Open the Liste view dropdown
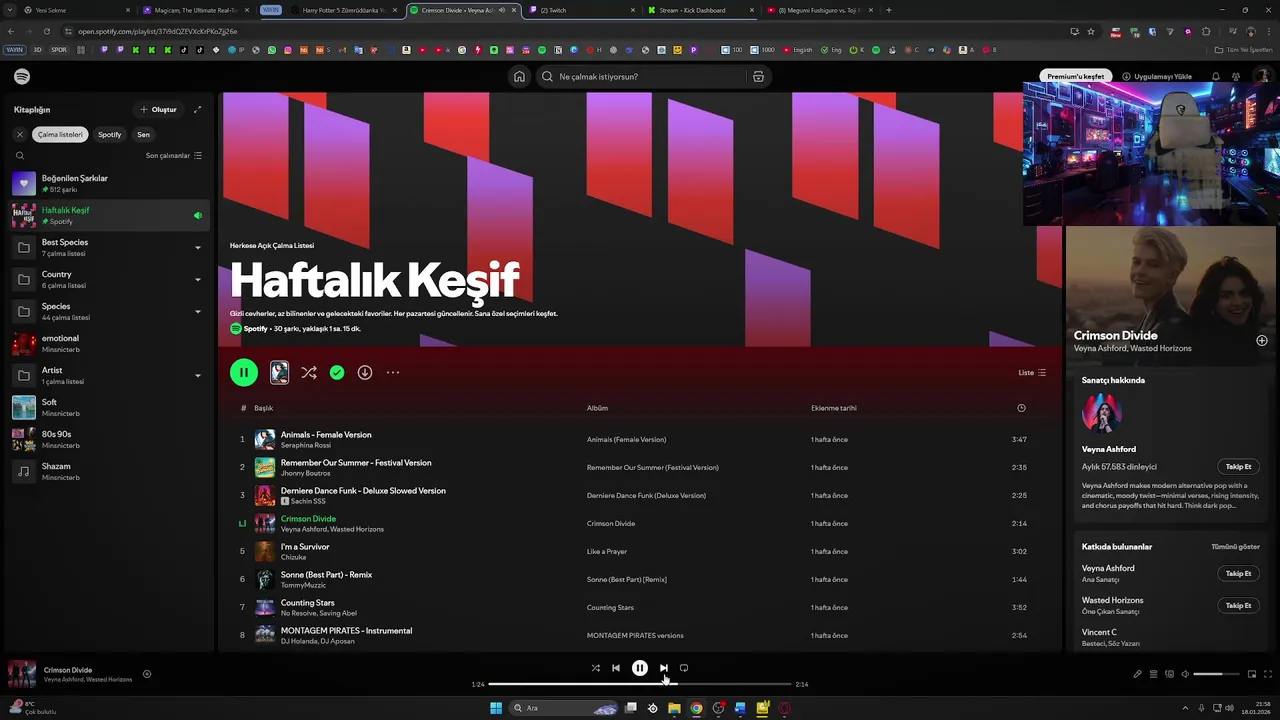 pyautogui.click(x=1032, y=373)
